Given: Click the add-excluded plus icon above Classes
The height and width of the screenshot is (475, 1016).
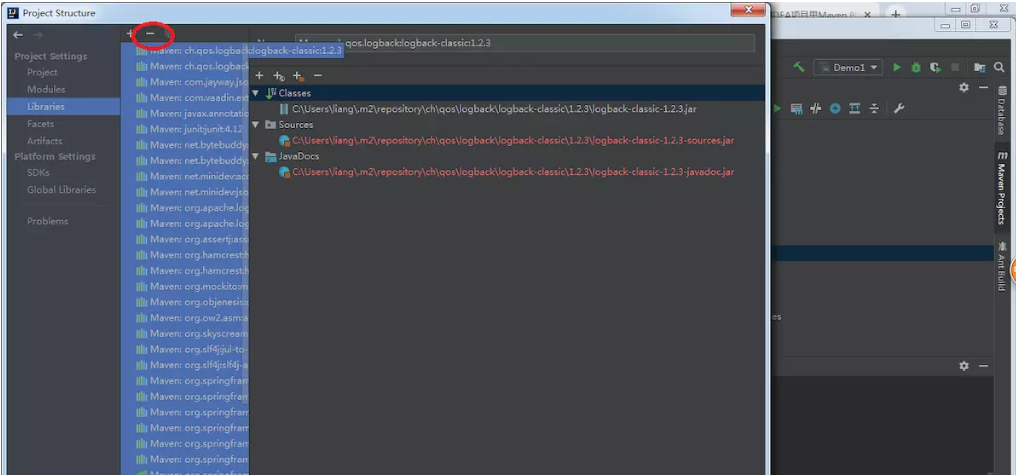Looking at the screenshot, I should 298,76.
